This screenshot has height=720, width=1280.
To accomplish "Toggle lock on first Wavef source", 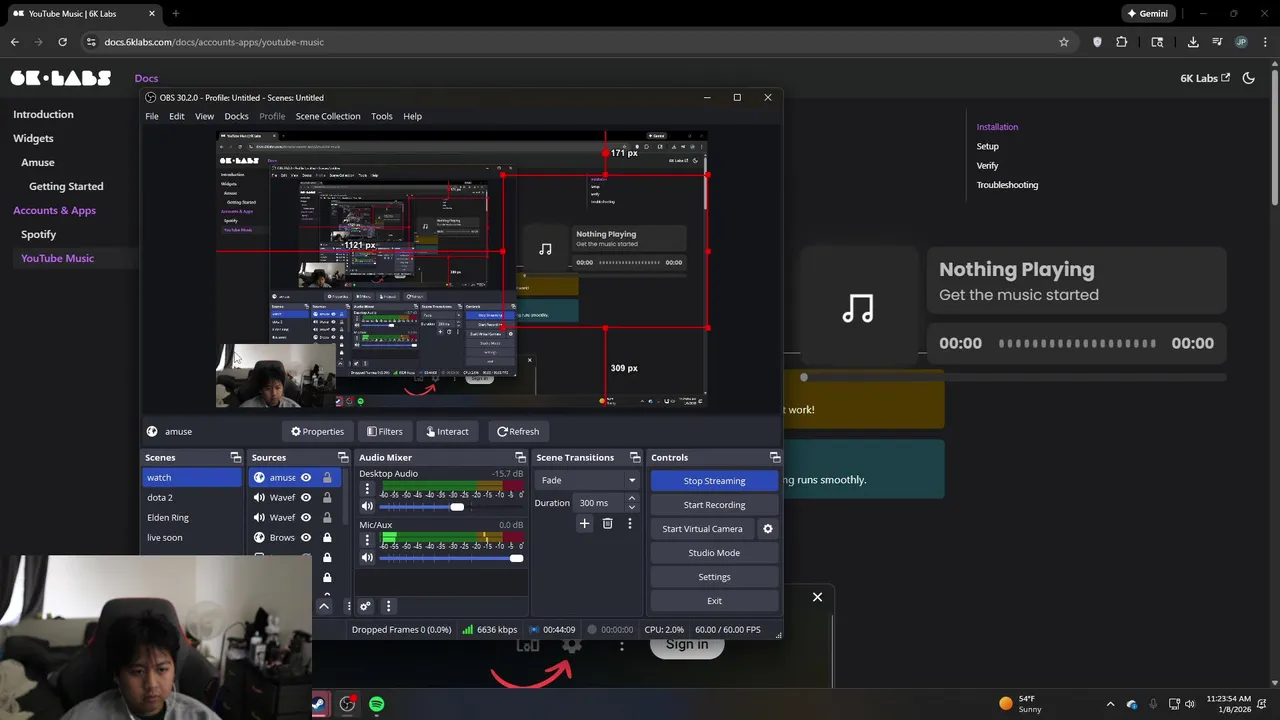I will point(327,497).
